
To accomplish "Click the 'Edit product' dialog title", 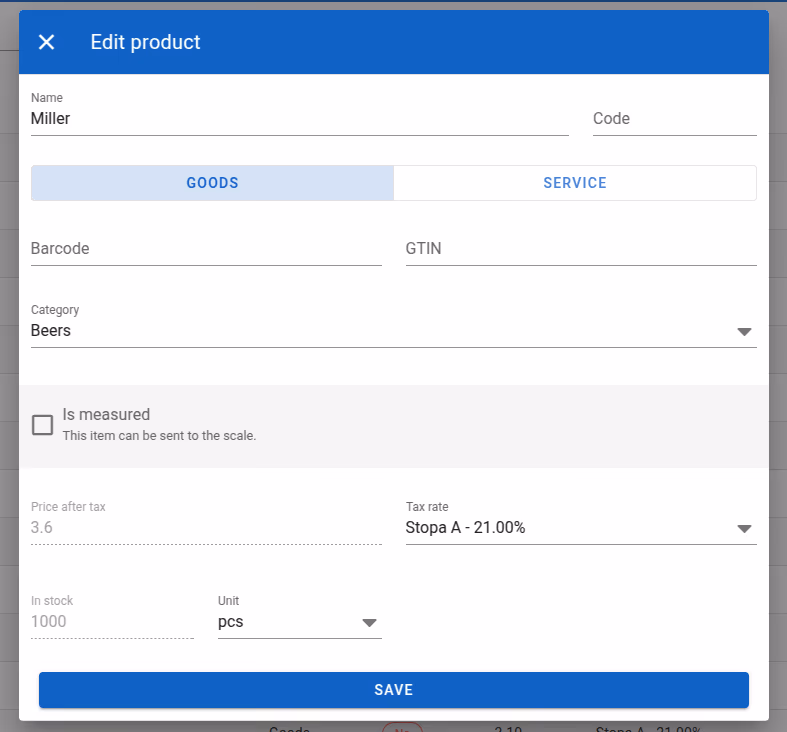I will coord(146,42).
